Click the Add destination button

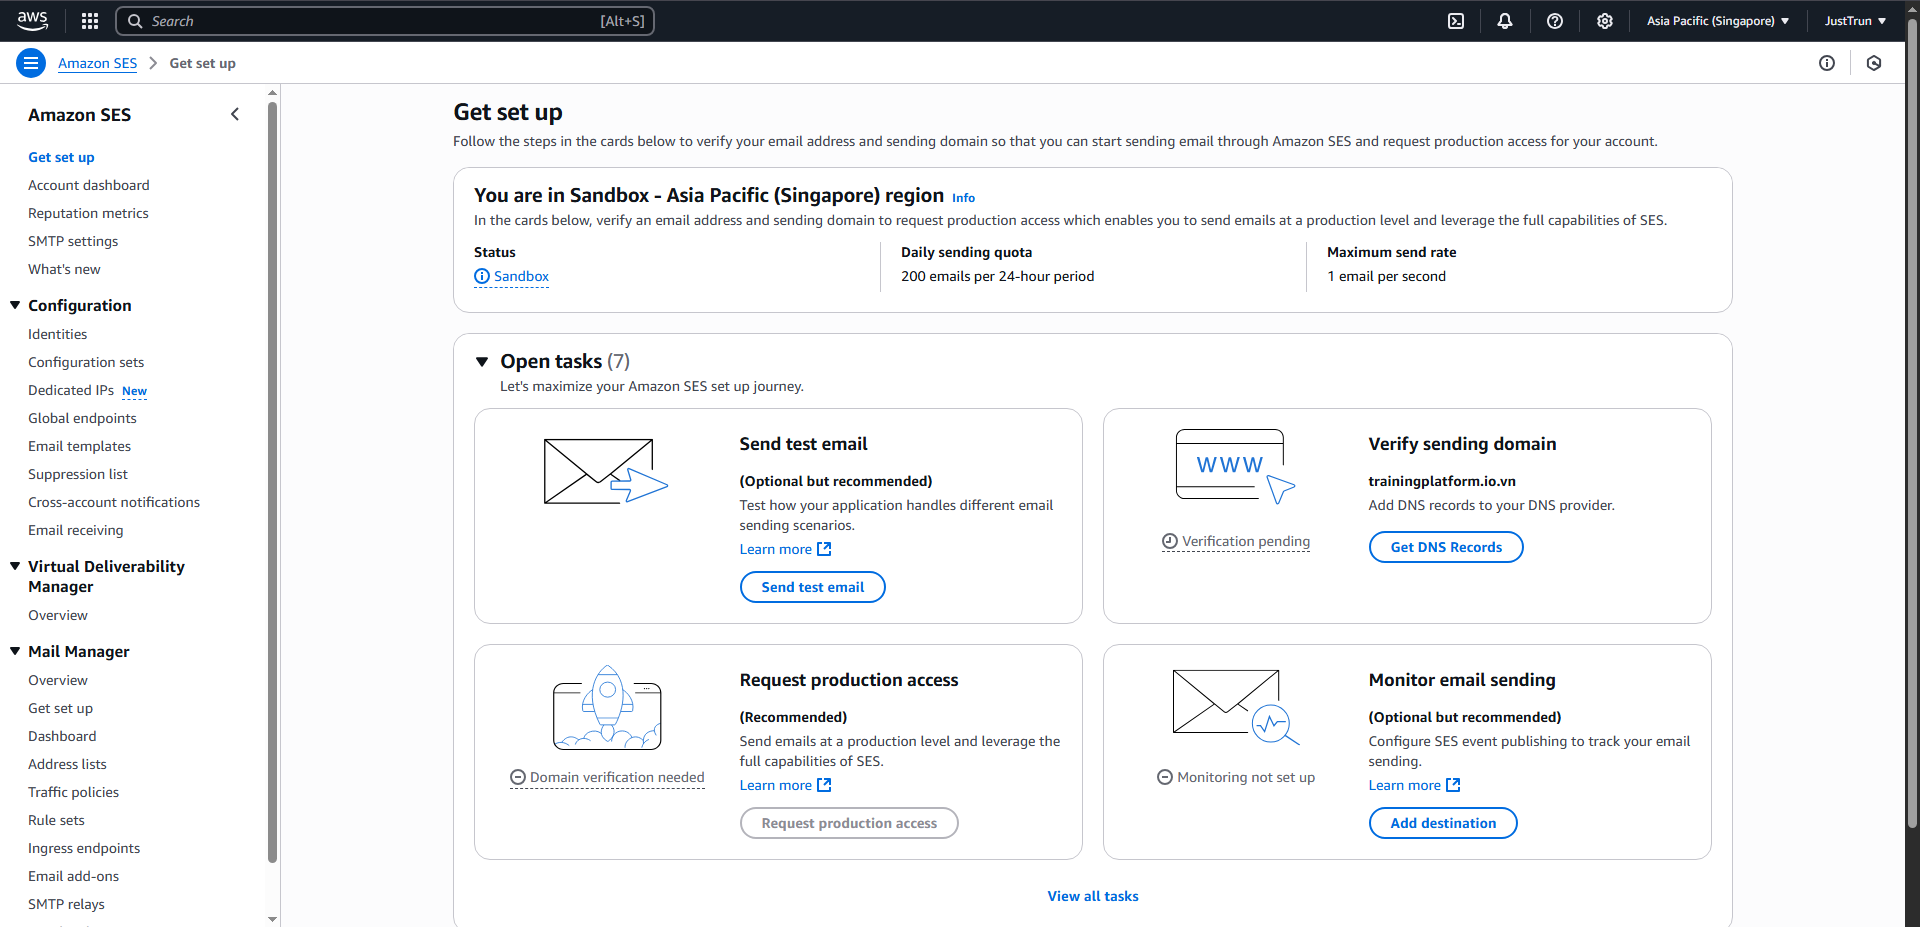[1443, 823]
